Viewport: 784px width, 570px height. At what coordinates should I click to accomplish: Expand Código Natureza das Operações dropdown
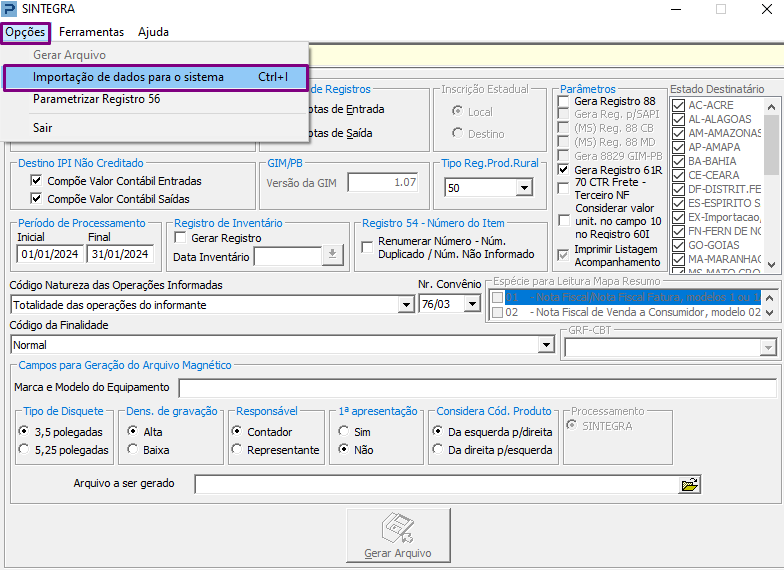point(406,304)
